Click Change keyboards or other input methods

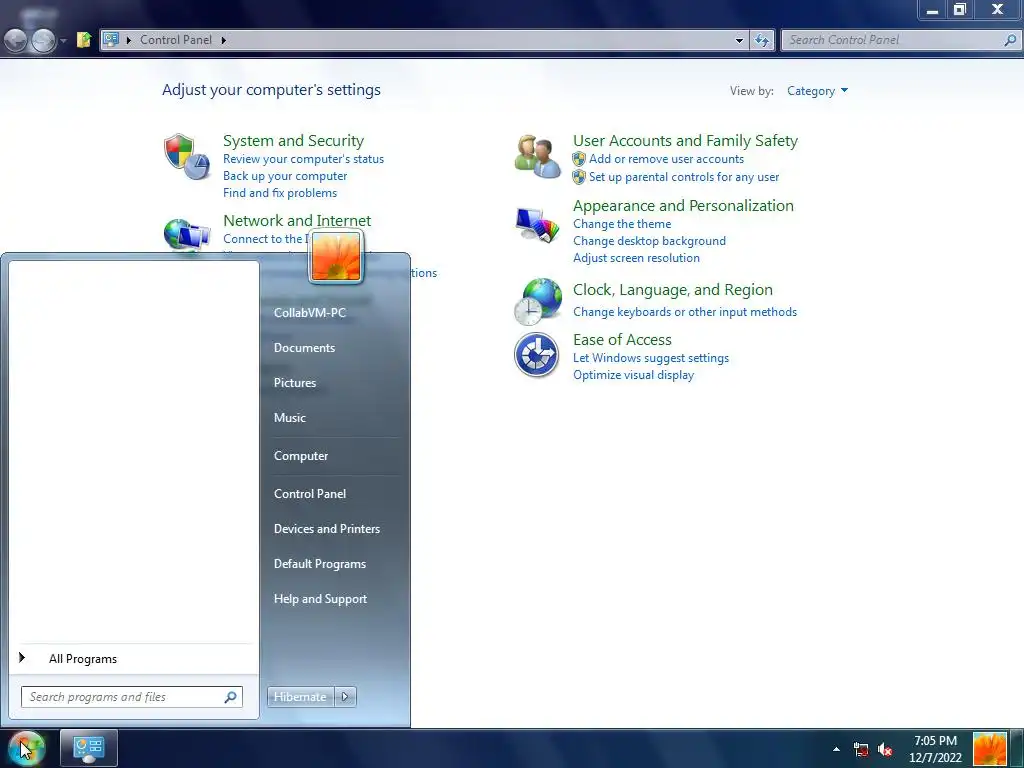click(x=684, y=312)
